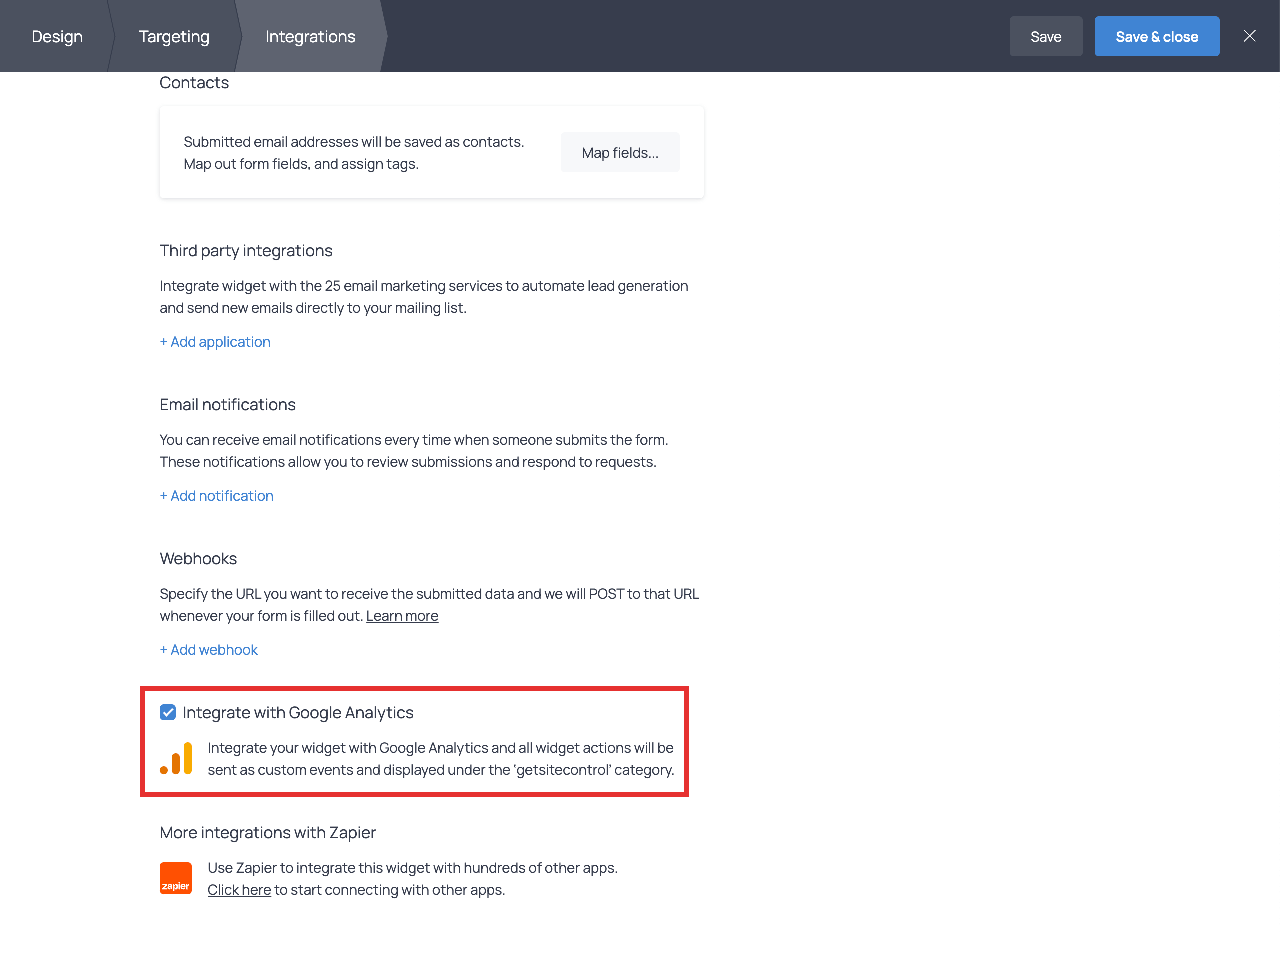Select the Google Analytics logo in the highlighted box

[x=176, y=758]
